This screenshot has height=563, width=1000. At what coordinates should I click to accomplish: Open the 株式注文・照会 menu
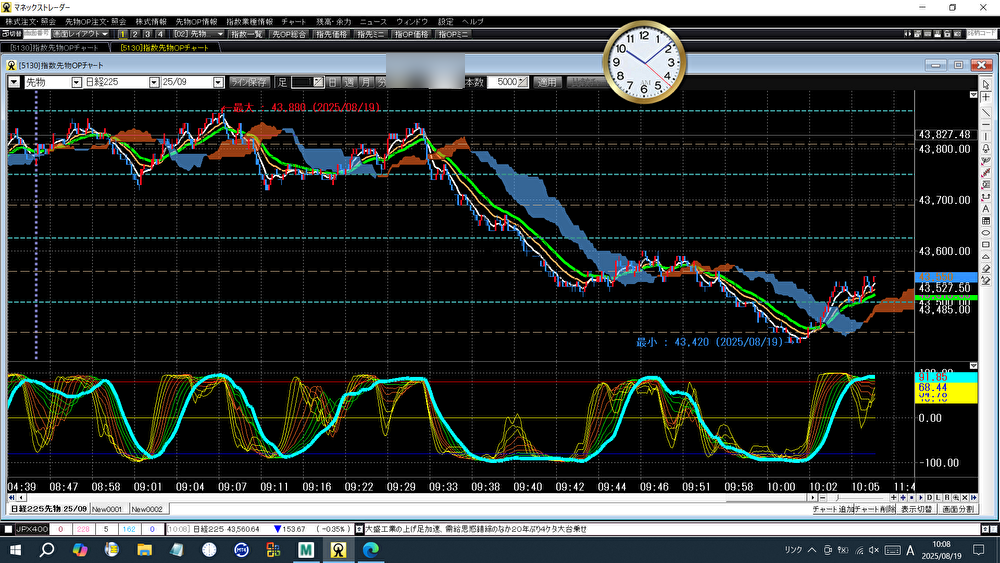tap(30, 22)
